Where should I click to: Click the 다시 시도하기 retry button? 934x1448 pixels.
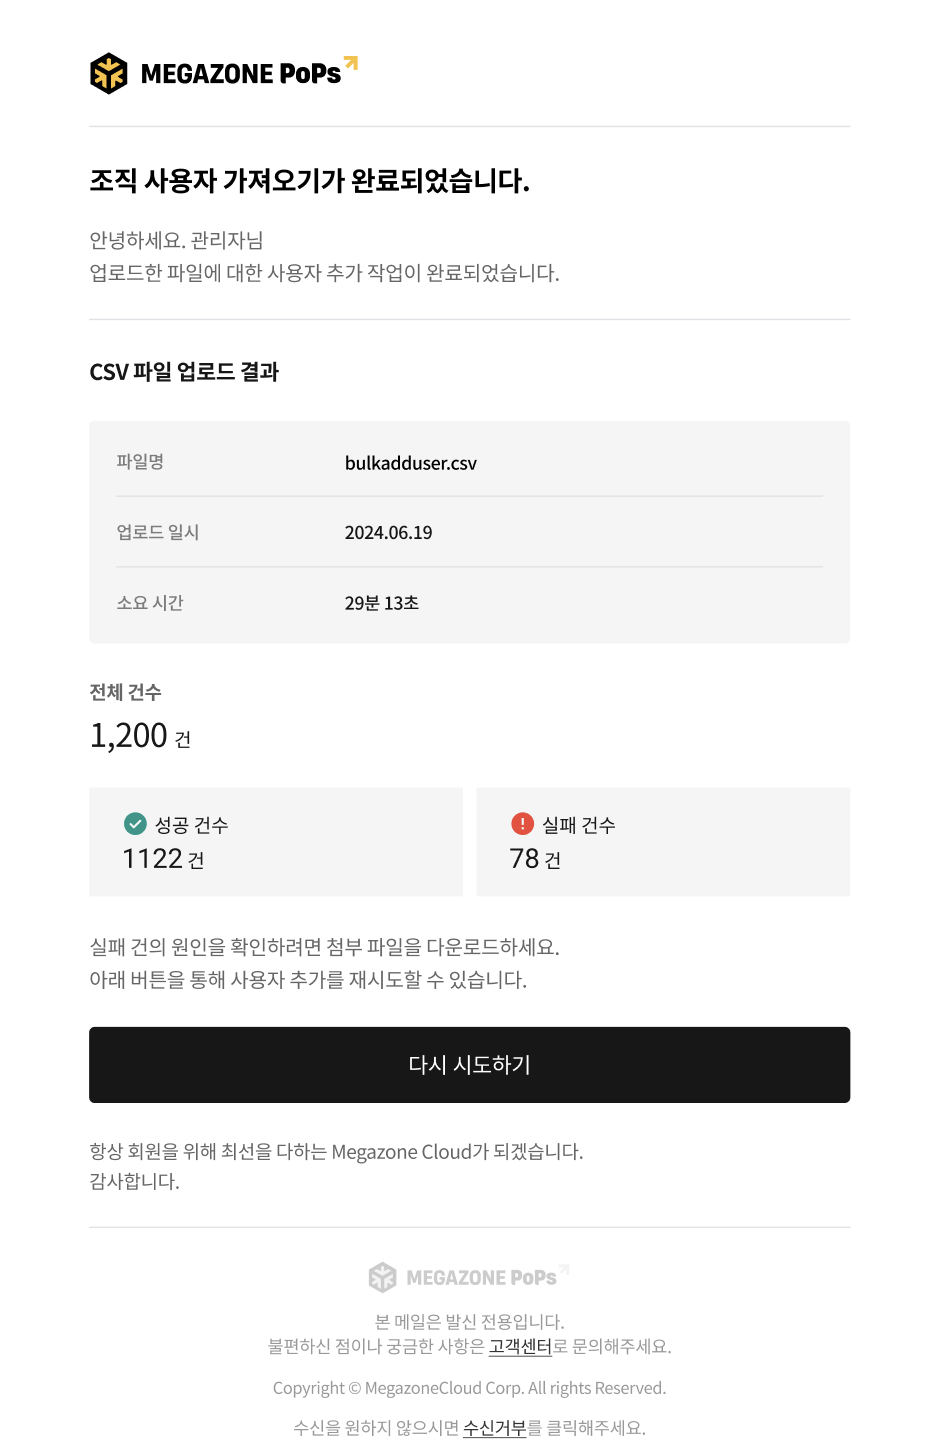(x=469, y=1065)
